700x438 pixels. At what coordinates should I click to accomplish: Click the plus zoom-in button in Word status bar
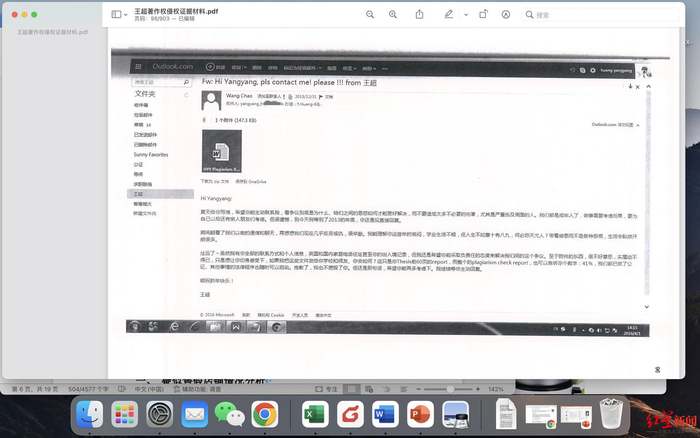(478, 389)
